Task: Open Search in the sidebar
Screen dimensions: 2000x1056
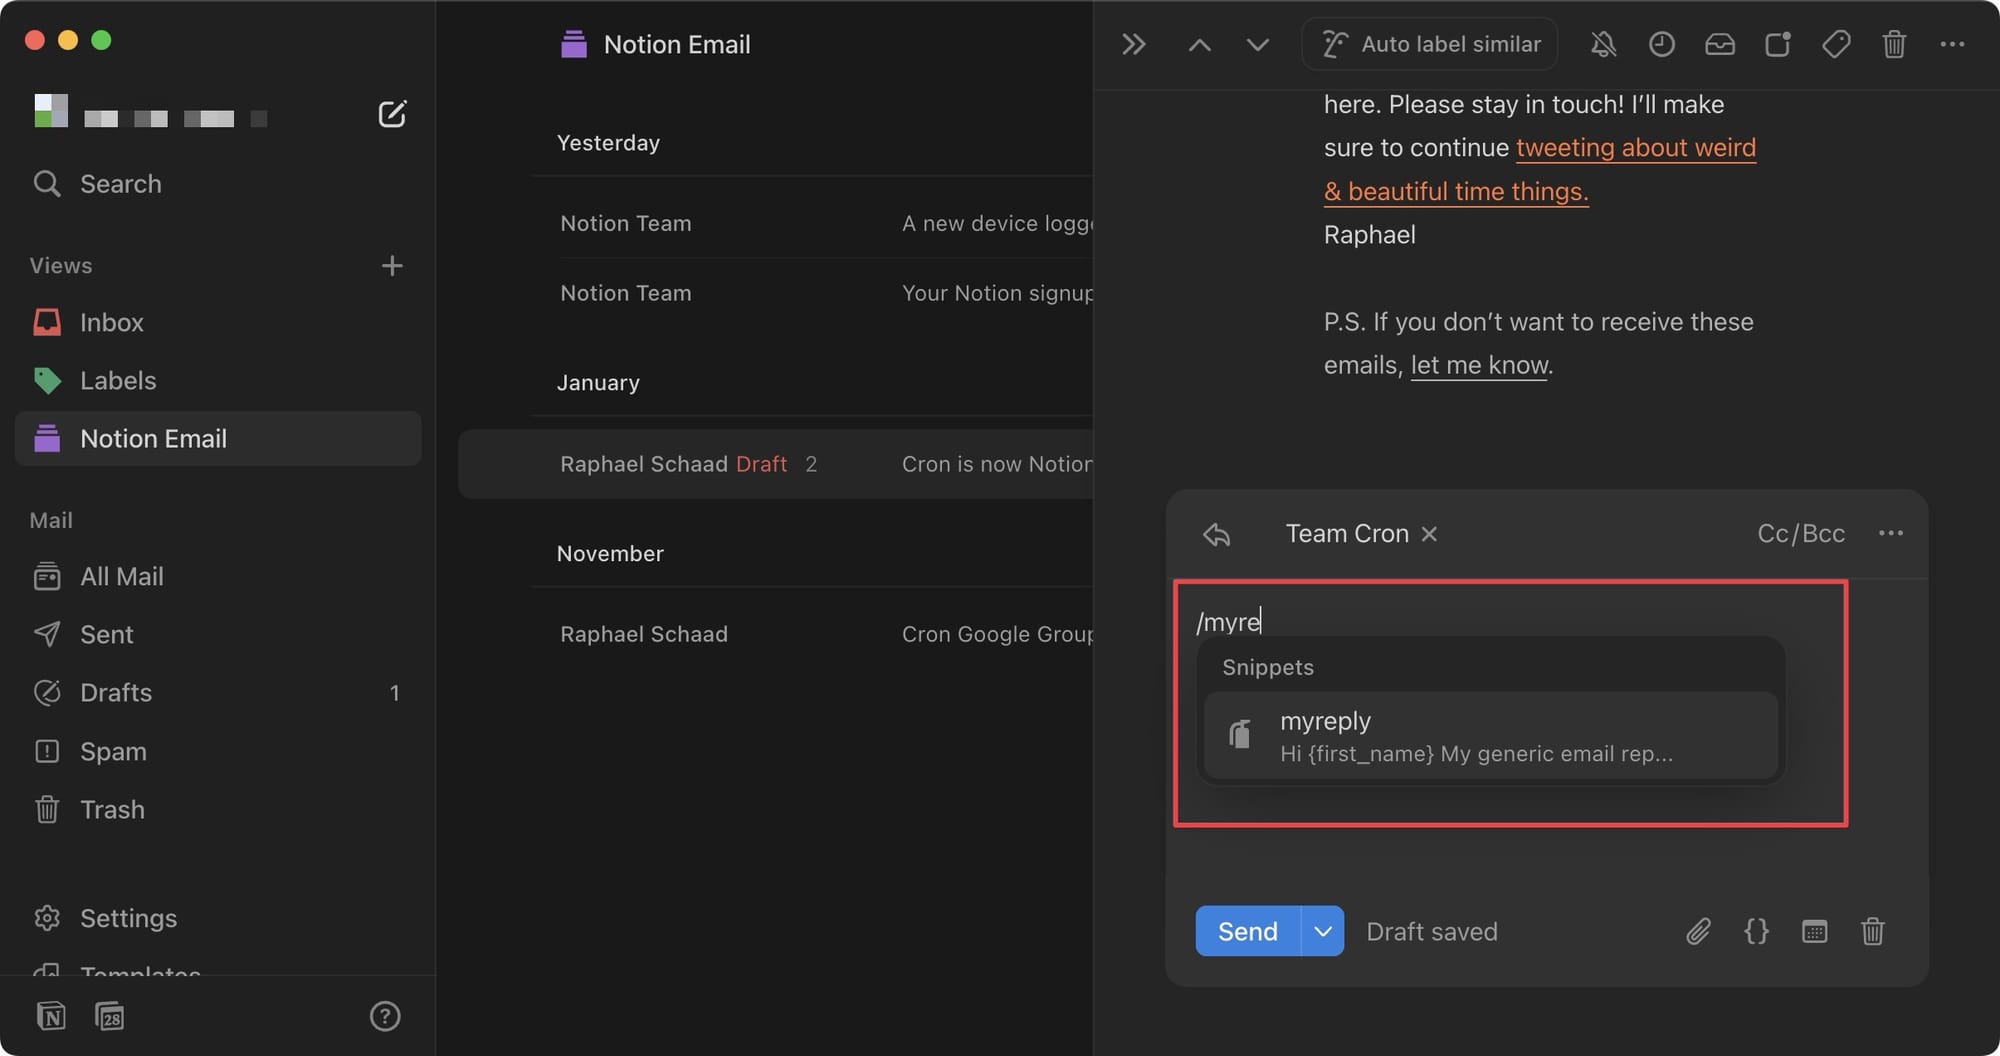Action: (x=97, y=184)
